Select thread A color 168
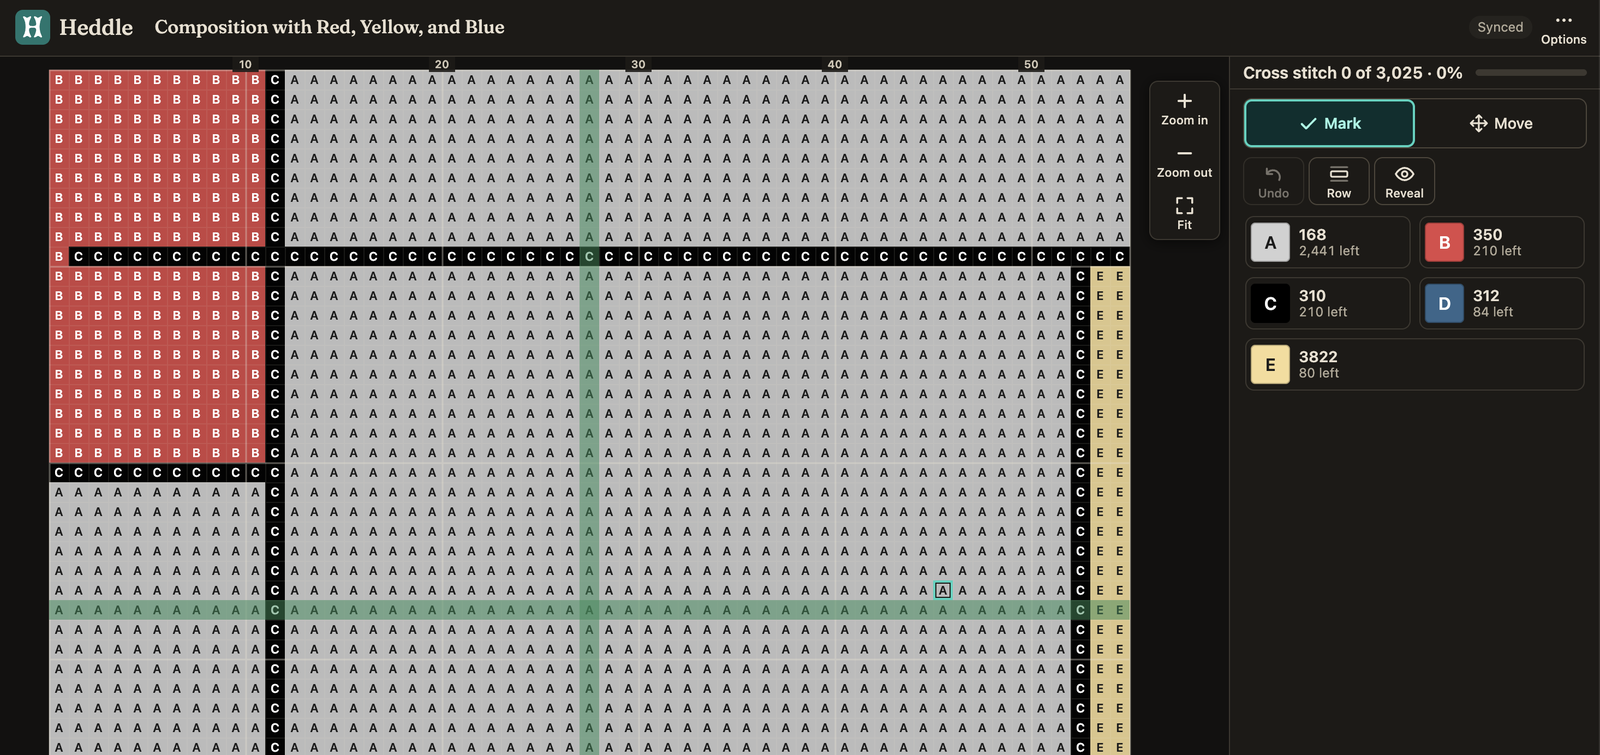1600x755 pixels. point(1327,242)
